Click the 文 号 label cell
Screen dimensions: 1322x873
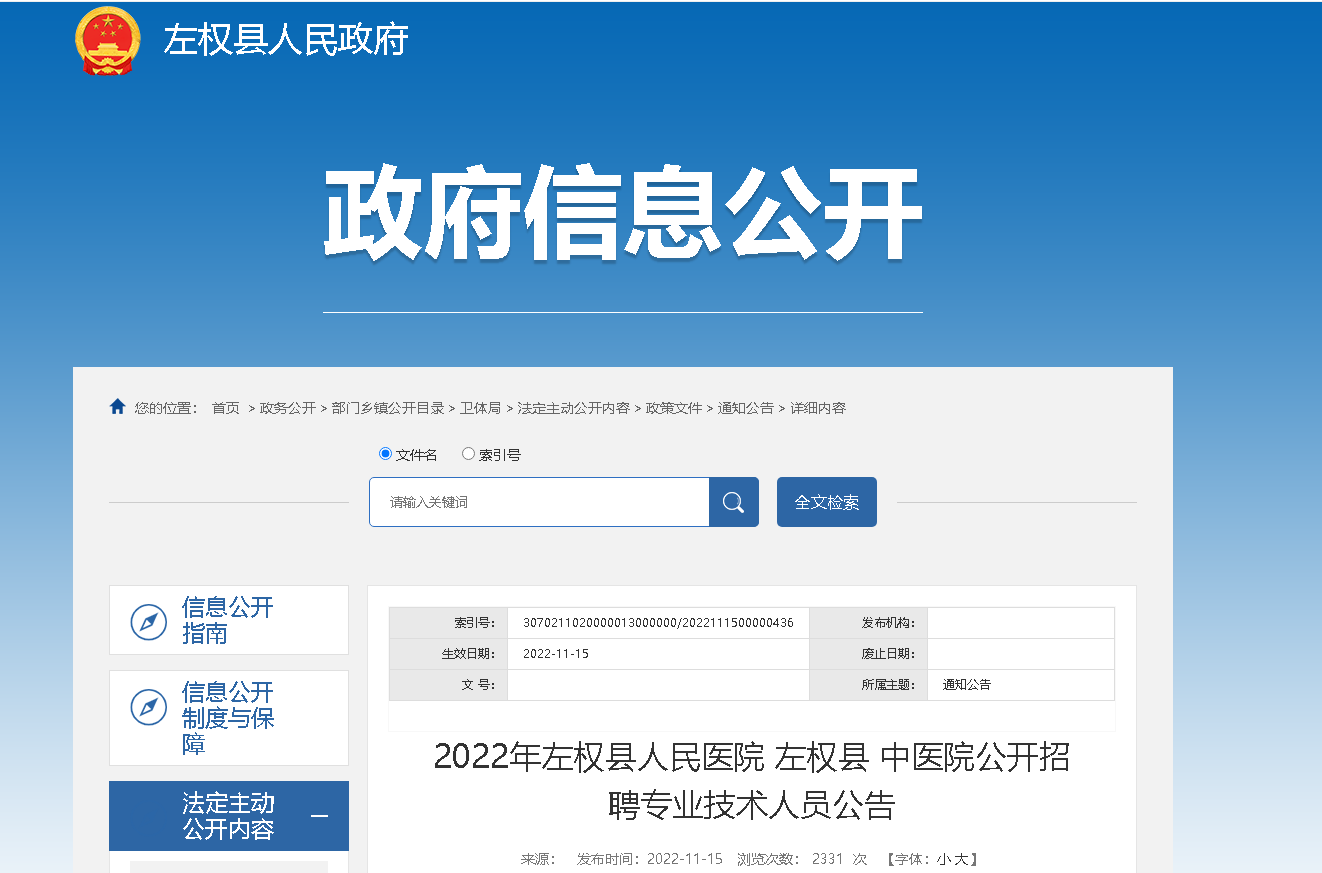point(448,685)
